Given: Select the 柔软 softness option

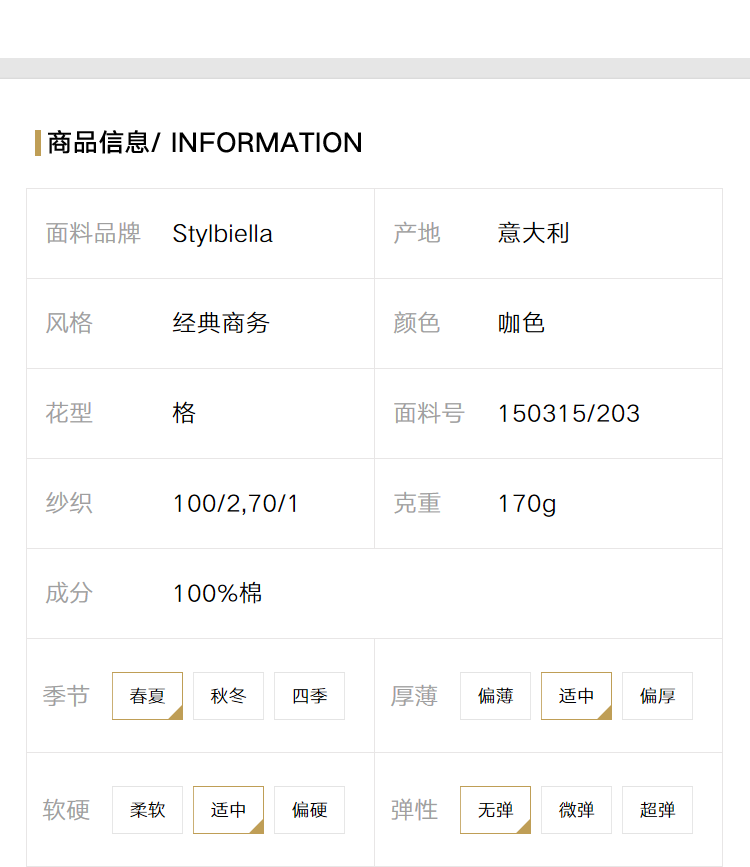Looking at the screenshot, I should click(x=147, y=809).
